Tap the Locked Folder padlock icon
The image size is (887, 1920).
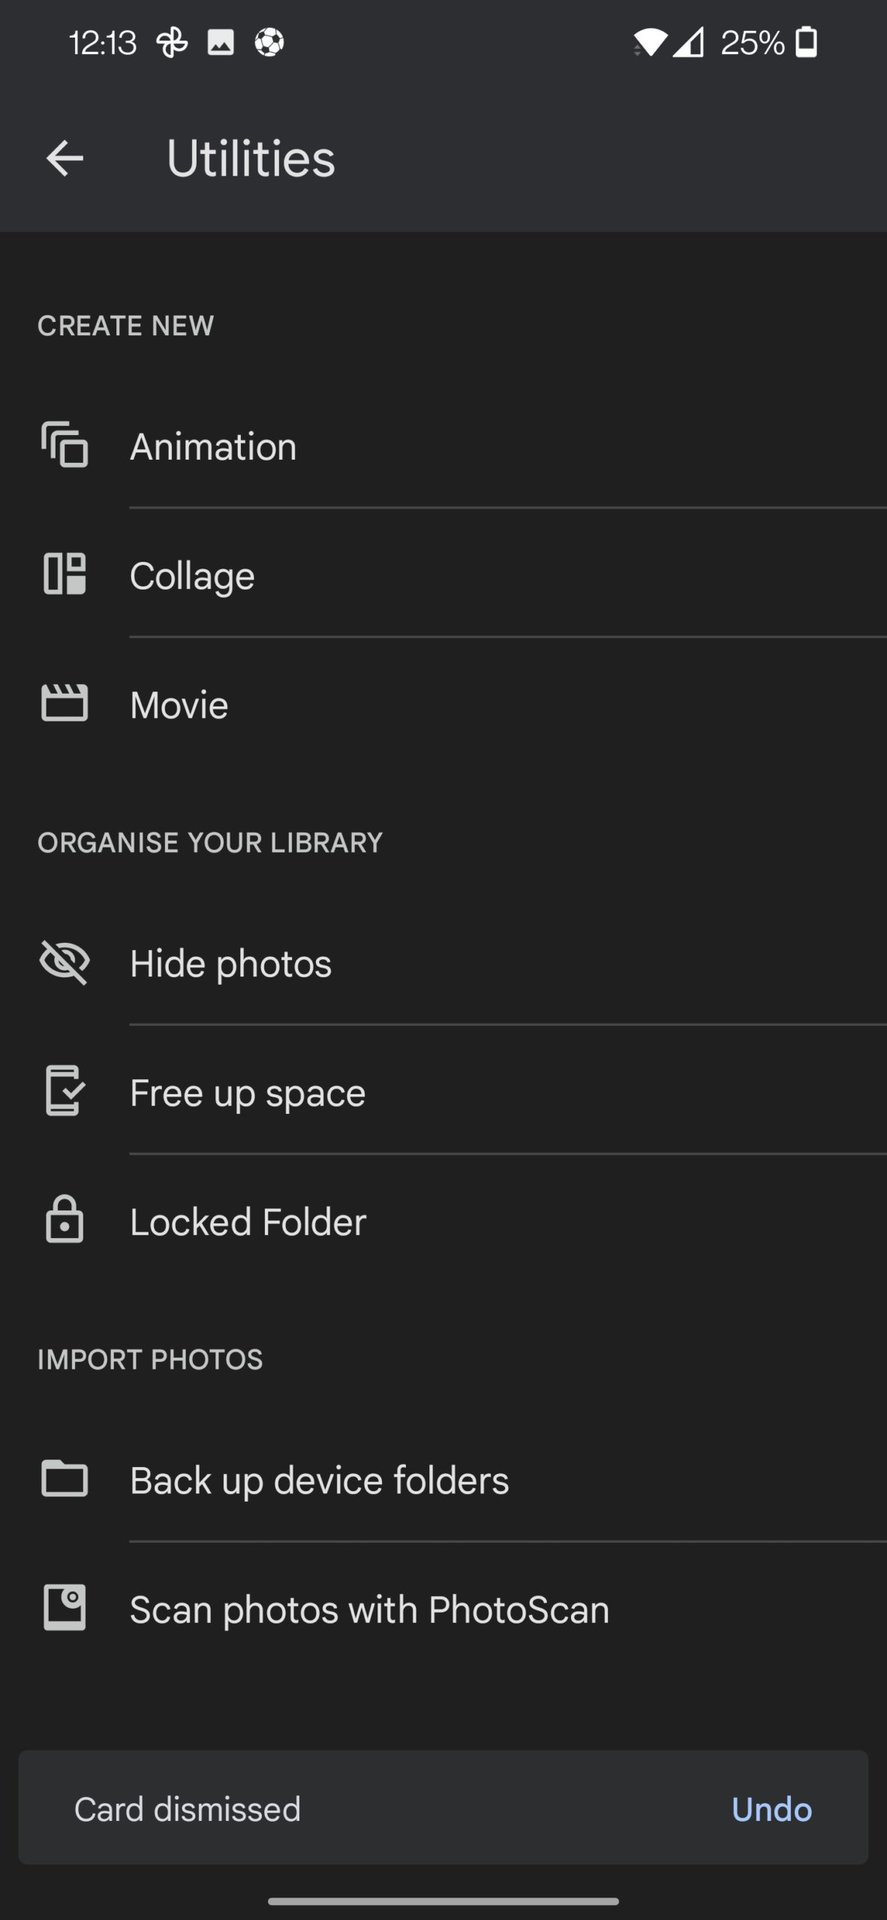[64, 1221]
